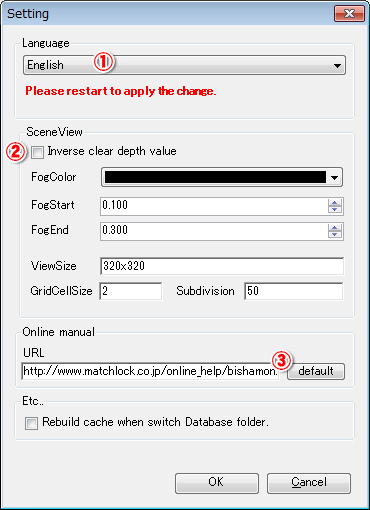Increase FogEnd with the up arrow
Image resolution: width=370 pixels, height=510 pixels.
335,228
